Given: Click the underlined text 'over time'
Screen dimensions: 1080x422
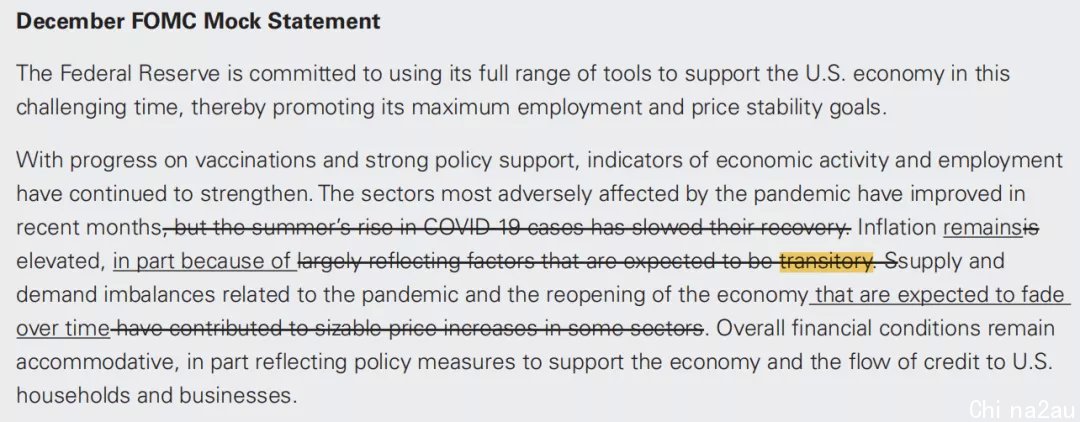Looking at the screenshot, I should click(x=63, y=328).
